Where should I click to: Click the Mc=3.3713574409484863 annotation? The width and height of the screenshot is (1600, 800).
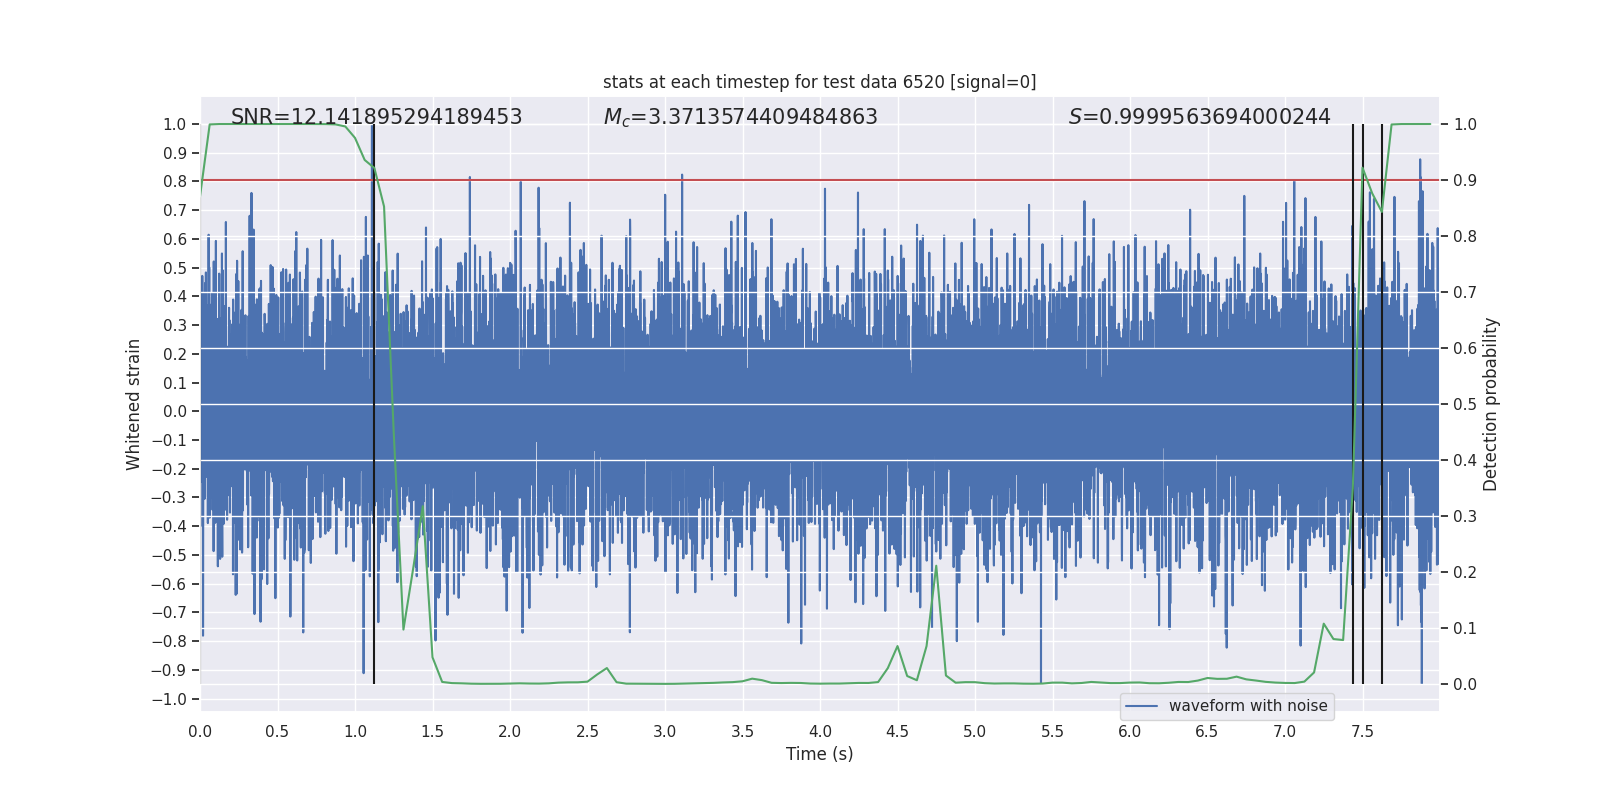pyautogui.click(x=740, y=117)
